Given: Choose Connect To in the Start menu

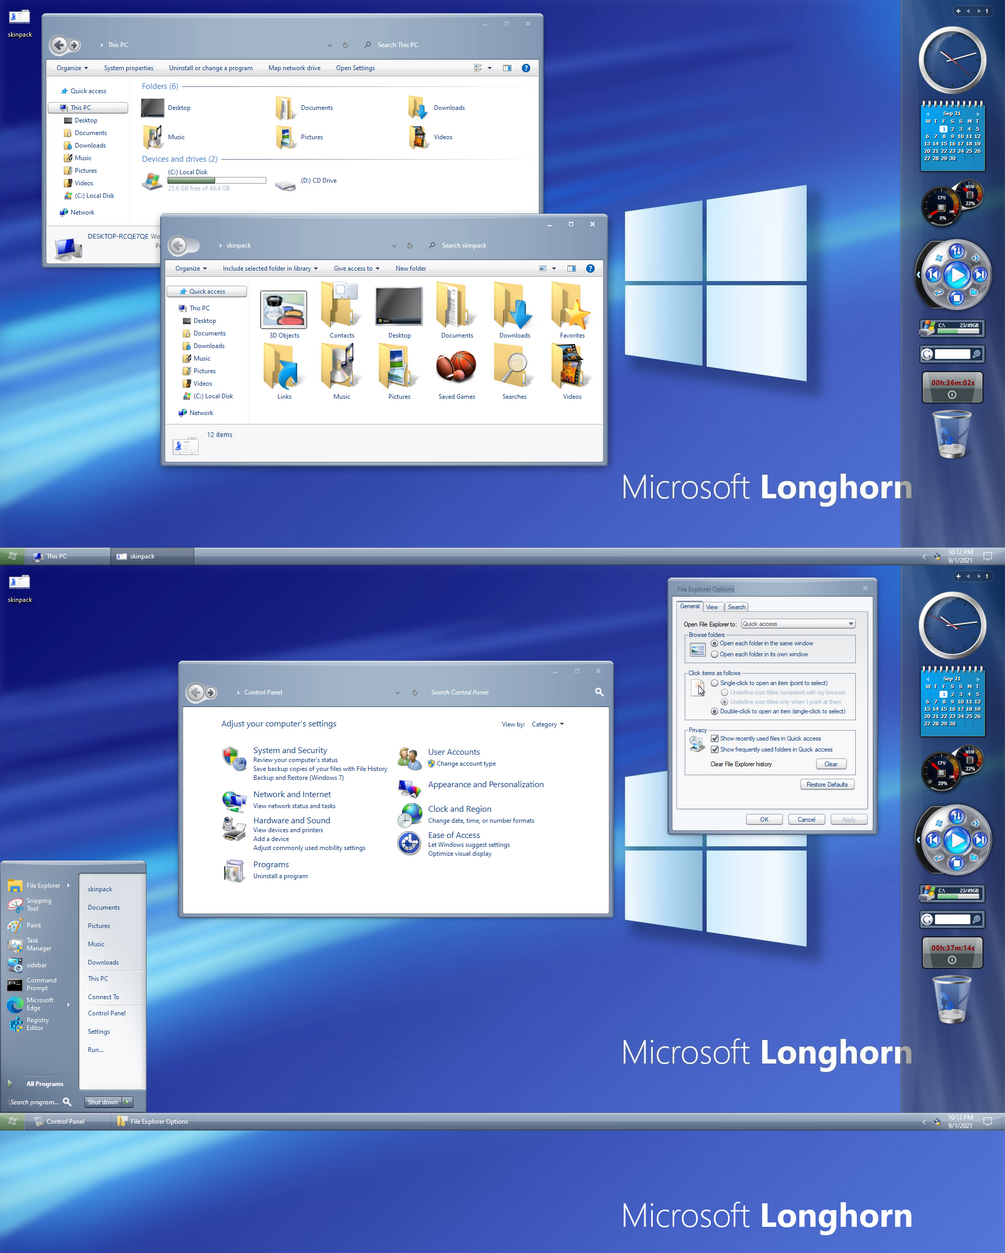Looking at the screenshot, I should [x=103, y=997].
